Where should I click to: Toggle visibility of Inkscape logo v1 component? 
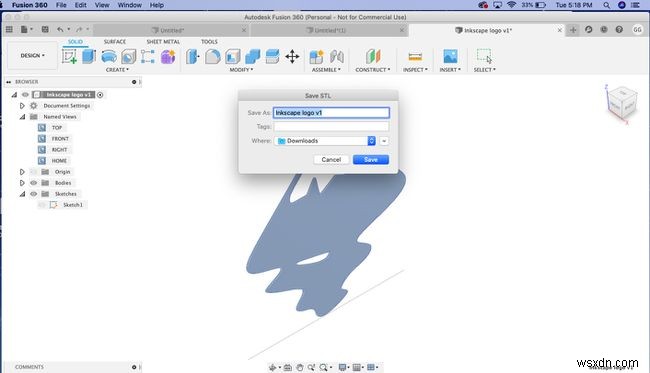25,95
